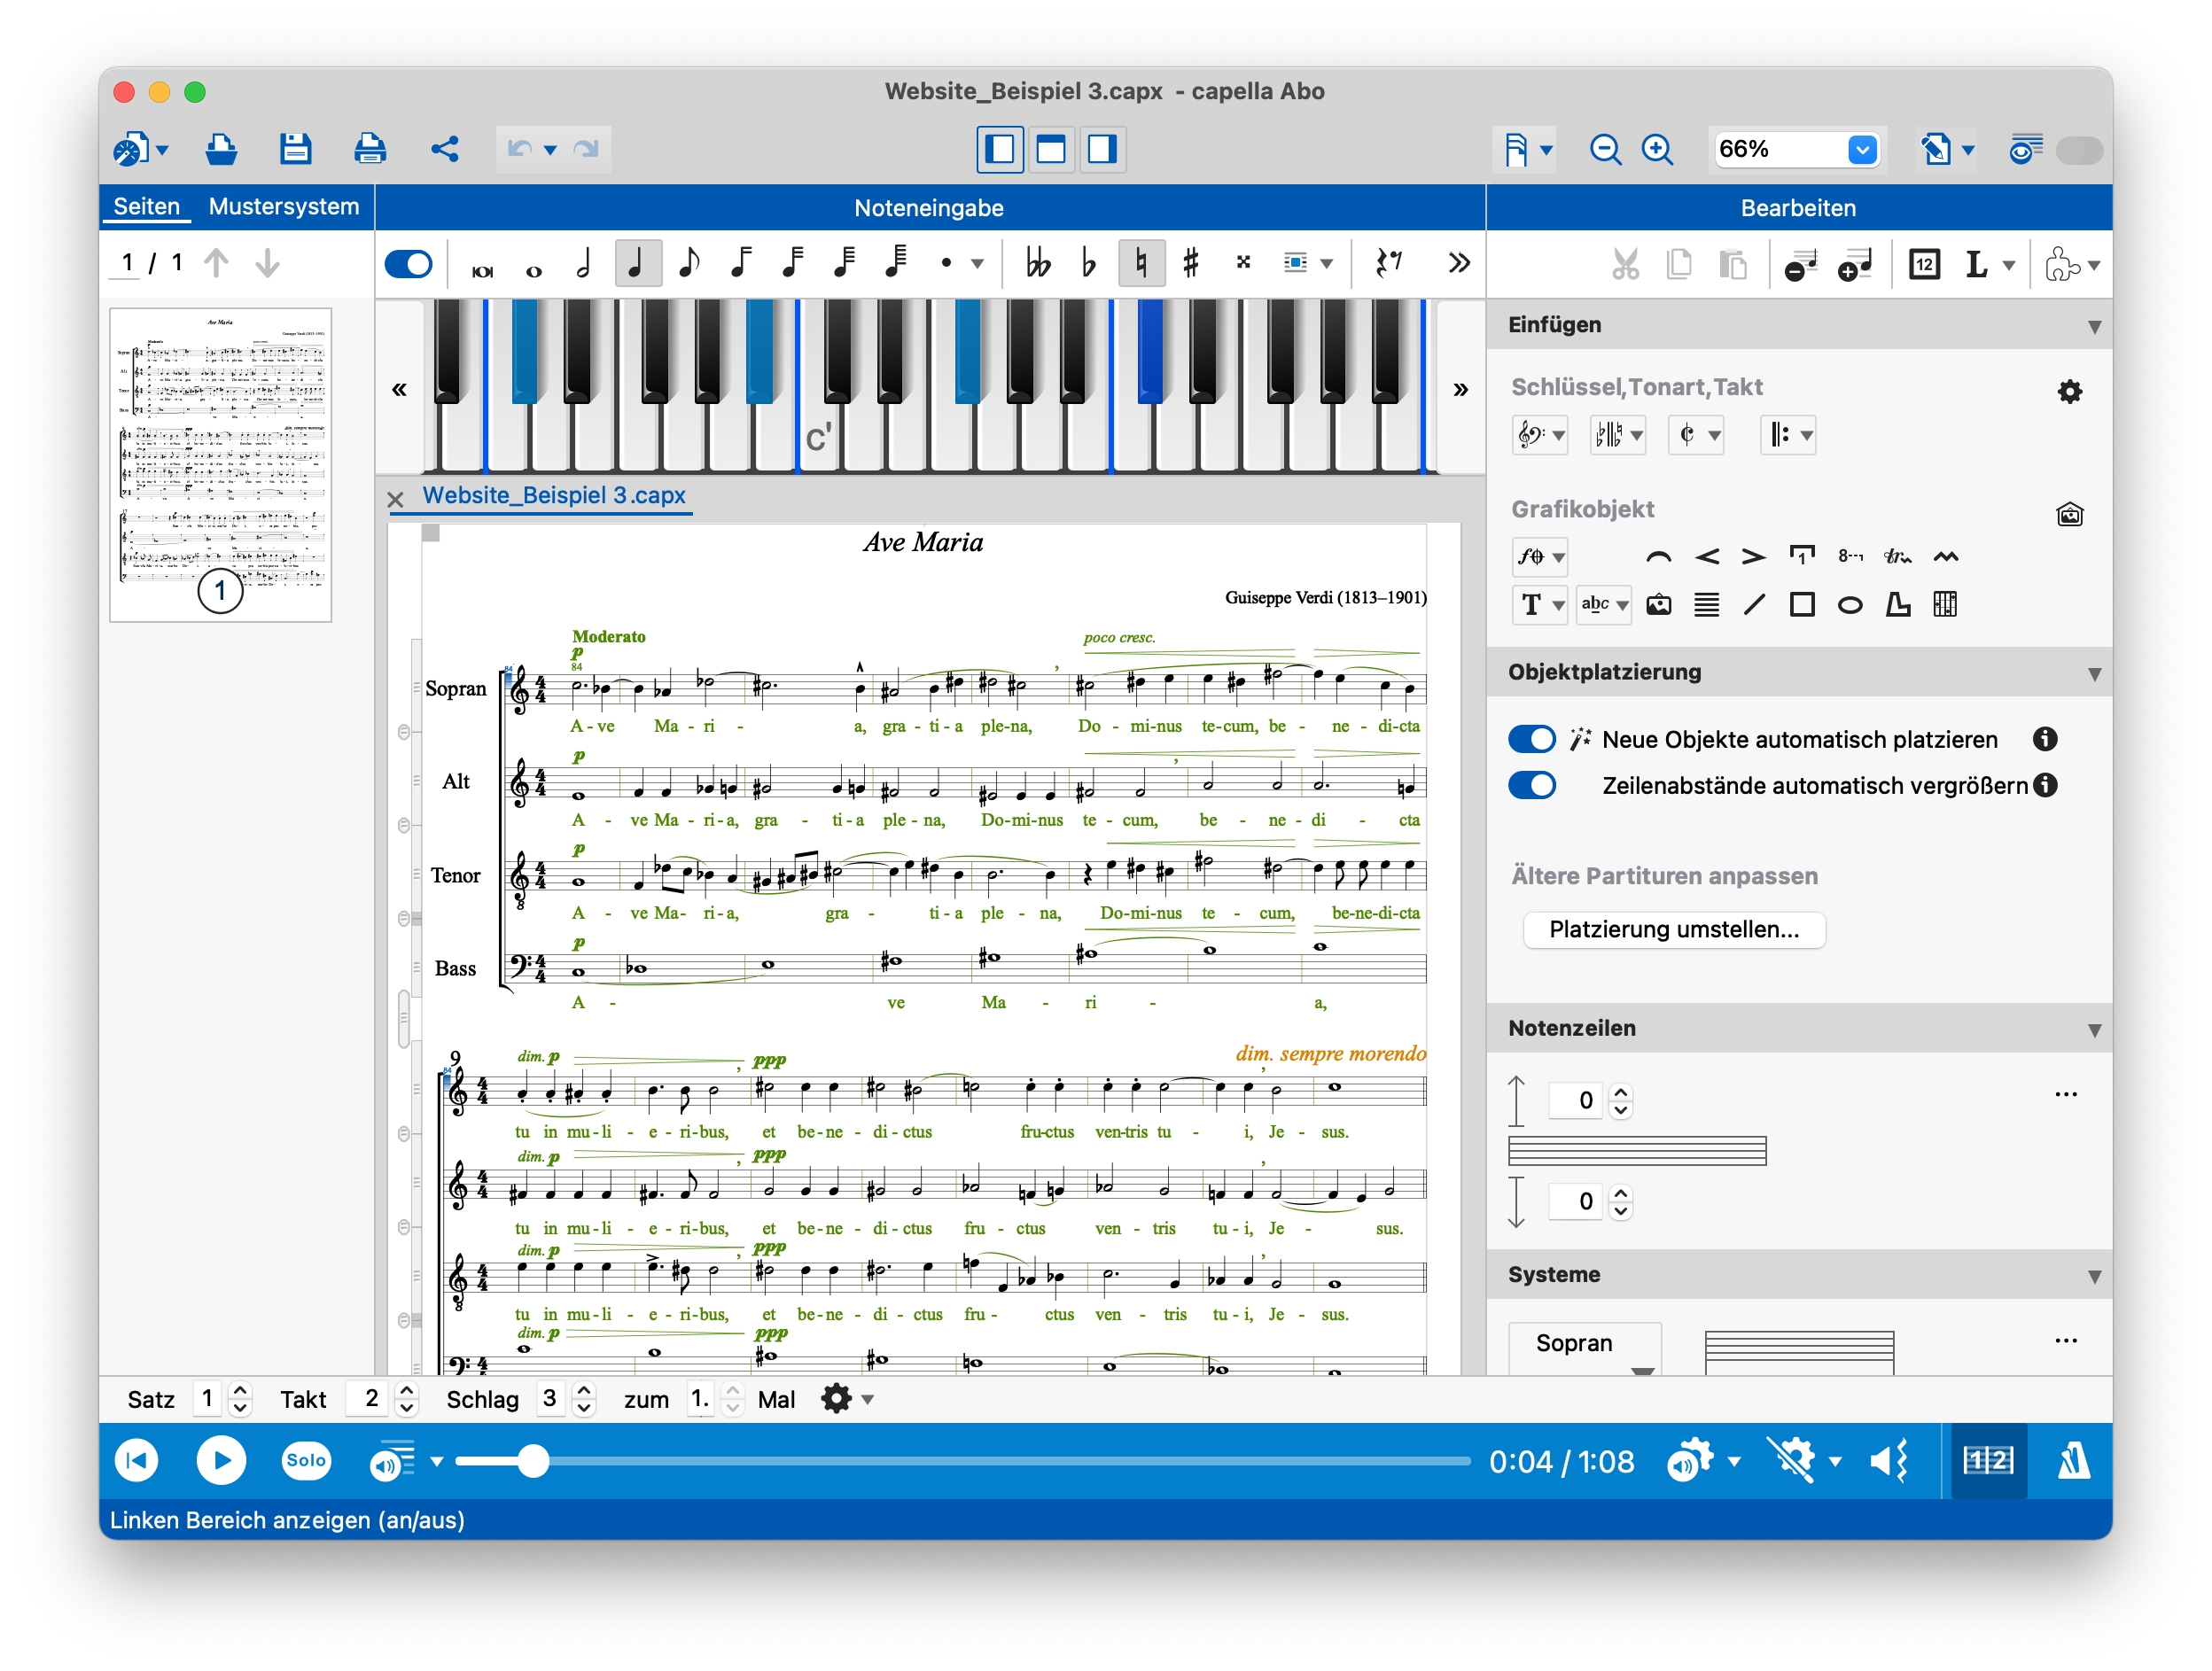Zoom in with the plus magnifier
This screenshot has height=1671, width=2212.
click(x=1657, y=149)
